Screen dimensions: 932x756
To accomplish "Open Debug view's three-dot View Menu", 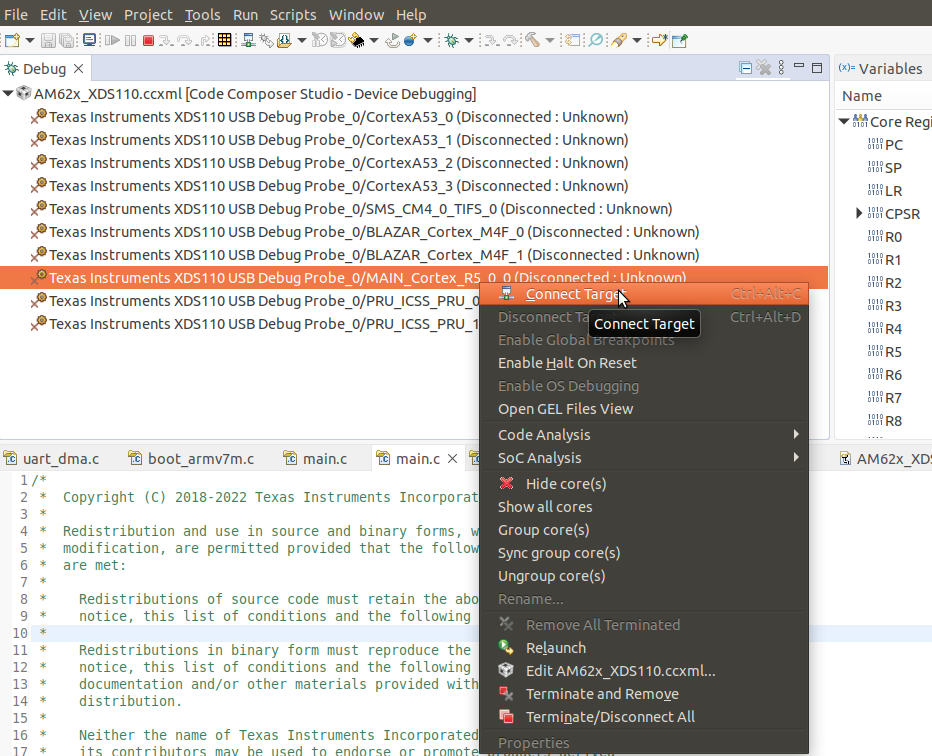I will 781,68.
